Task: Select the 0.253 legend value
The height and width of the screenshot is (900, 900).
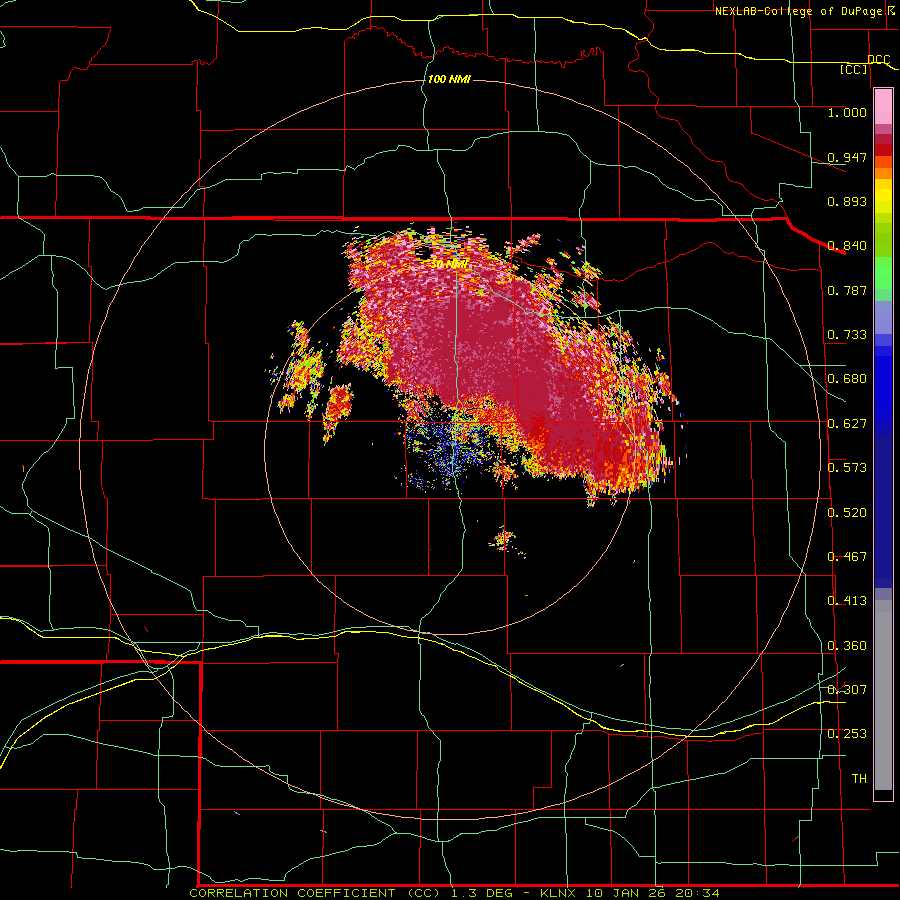Action: pyautogui.click(x=847, y=734)
